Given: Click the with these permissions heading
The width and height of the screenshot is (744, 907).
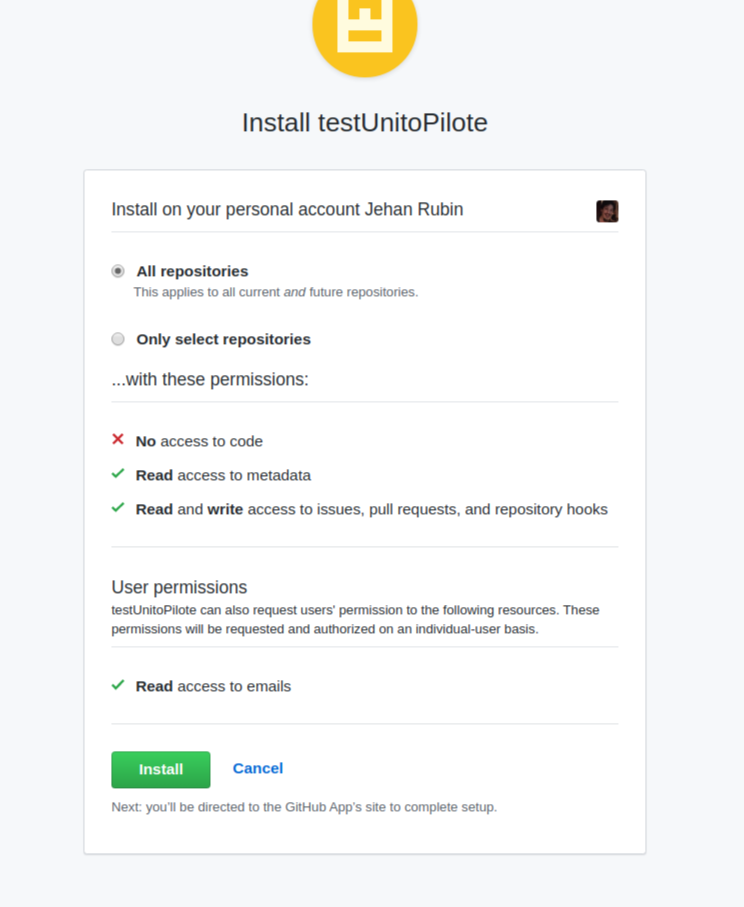Looking at the screenshot, I should [x=210, y=379].
